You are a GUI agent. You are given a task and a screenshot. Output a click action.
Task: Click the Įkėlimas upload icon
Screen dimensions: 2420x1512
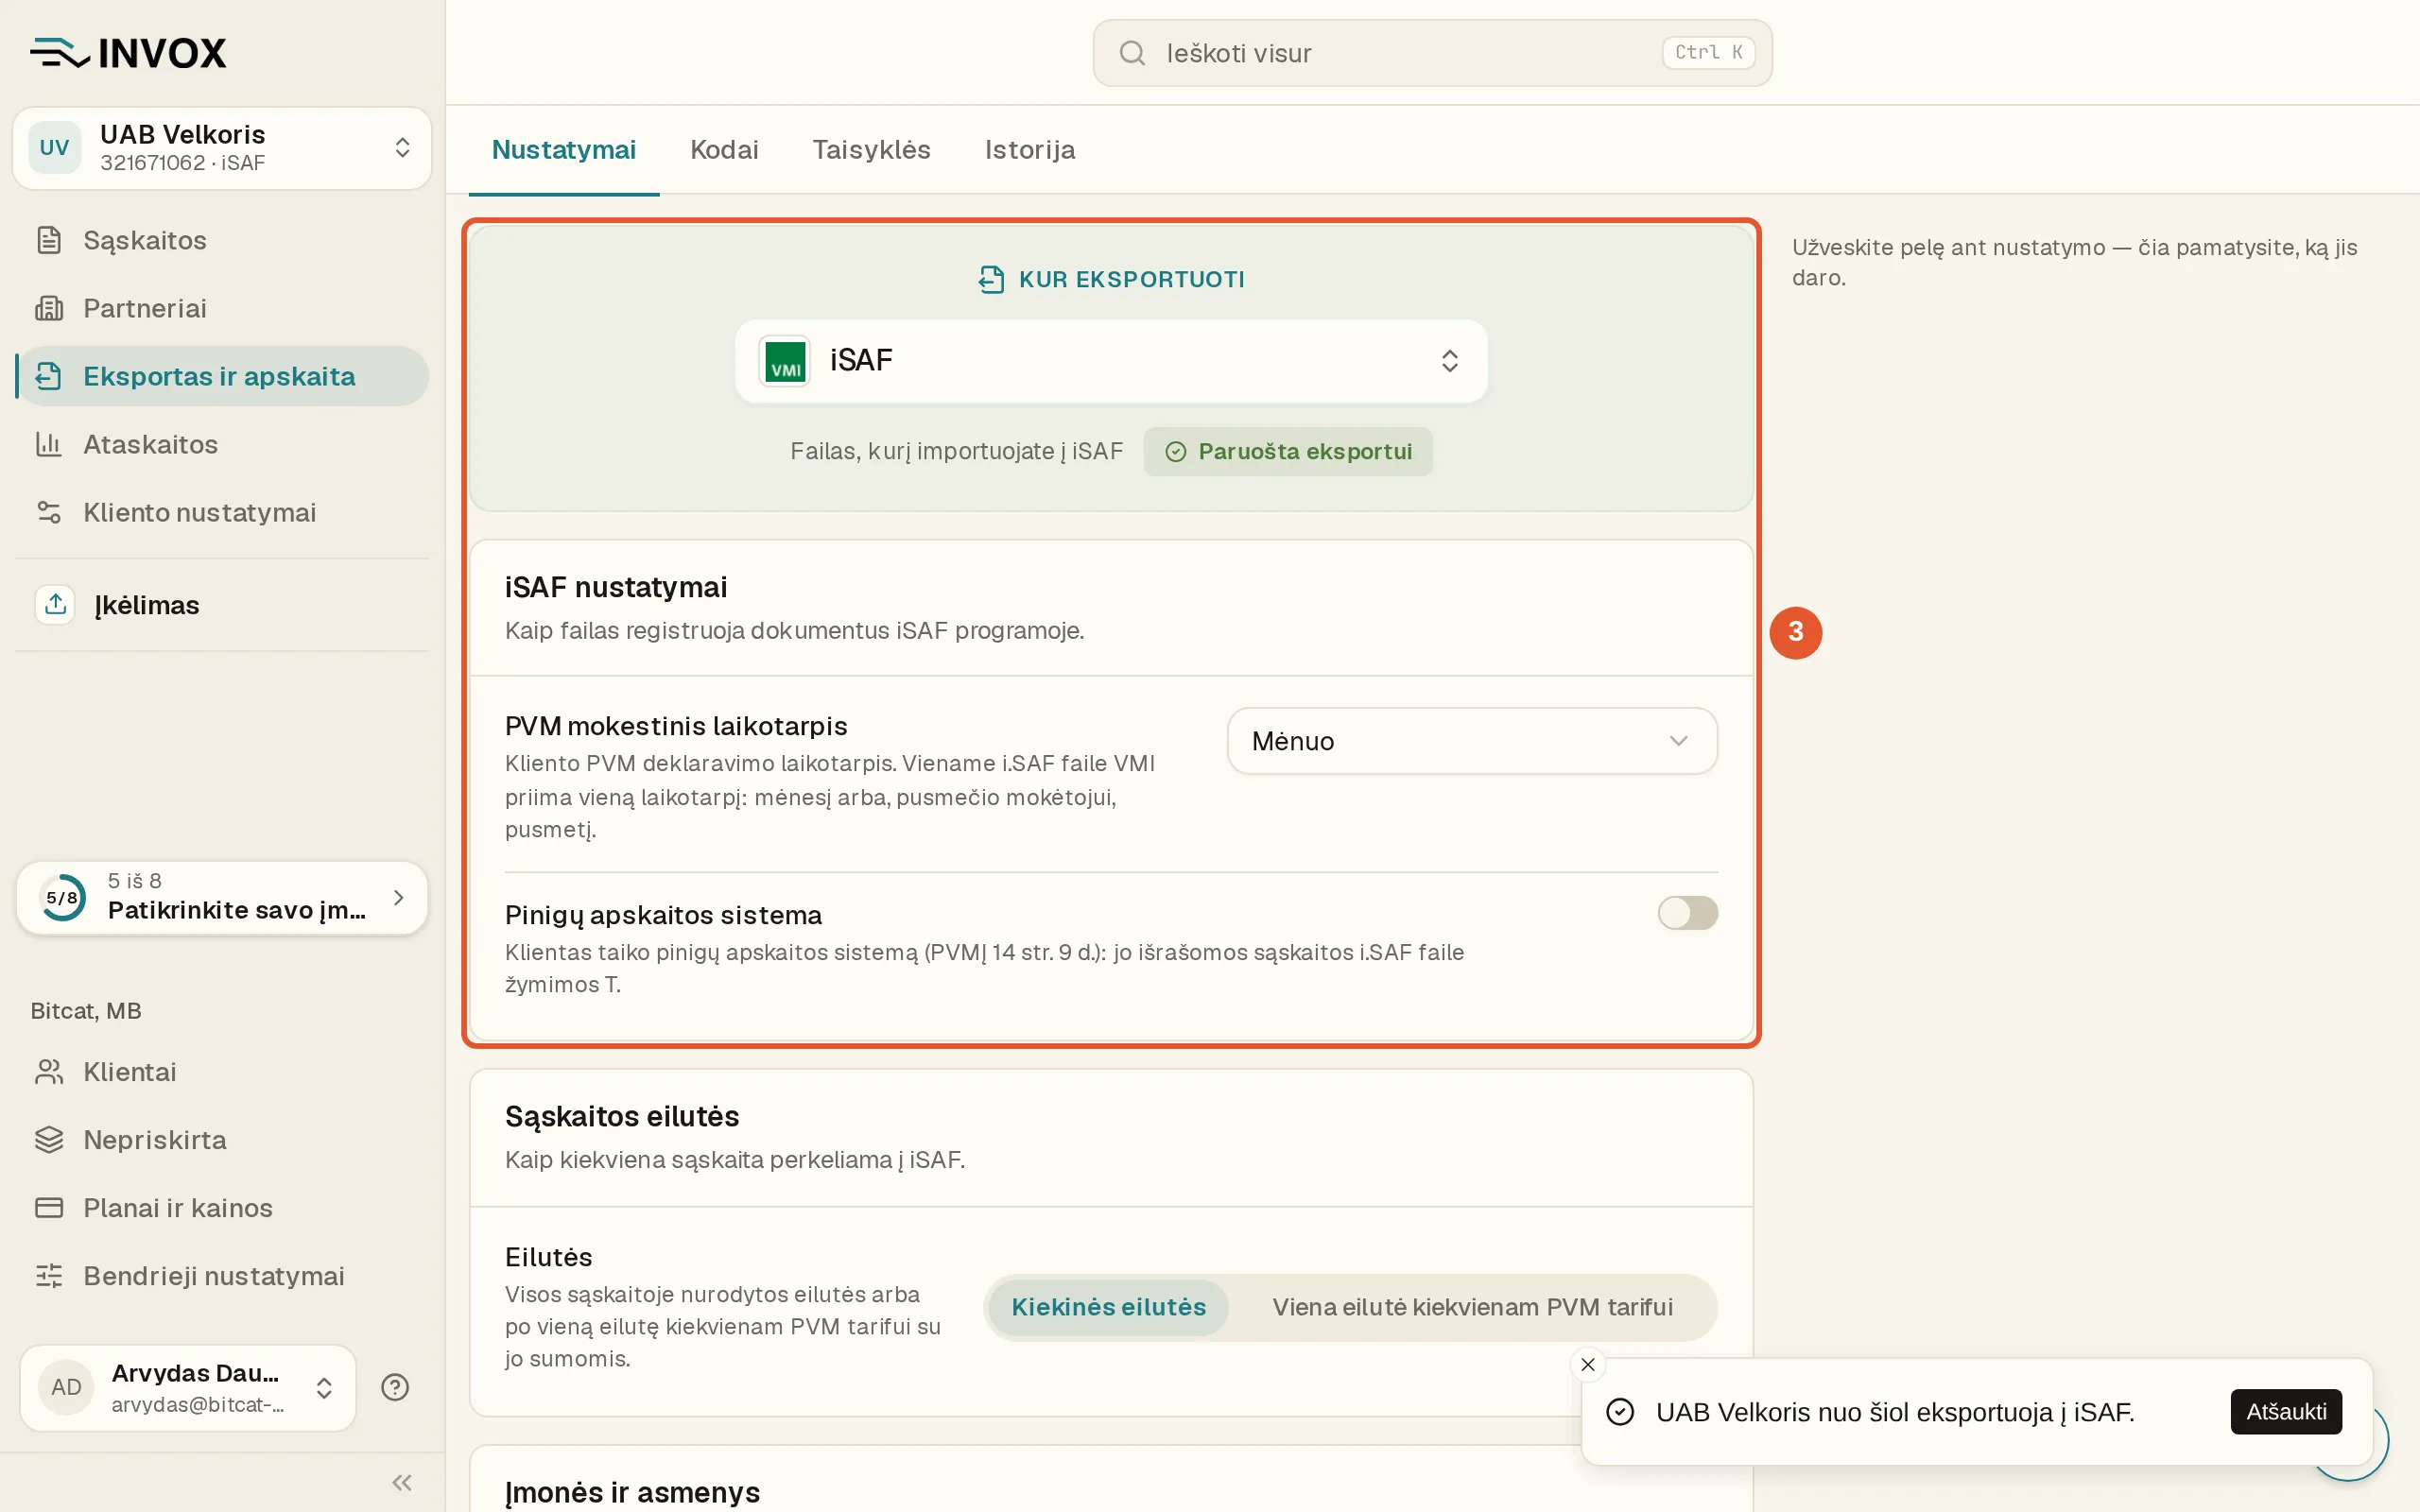click(55, 605)
